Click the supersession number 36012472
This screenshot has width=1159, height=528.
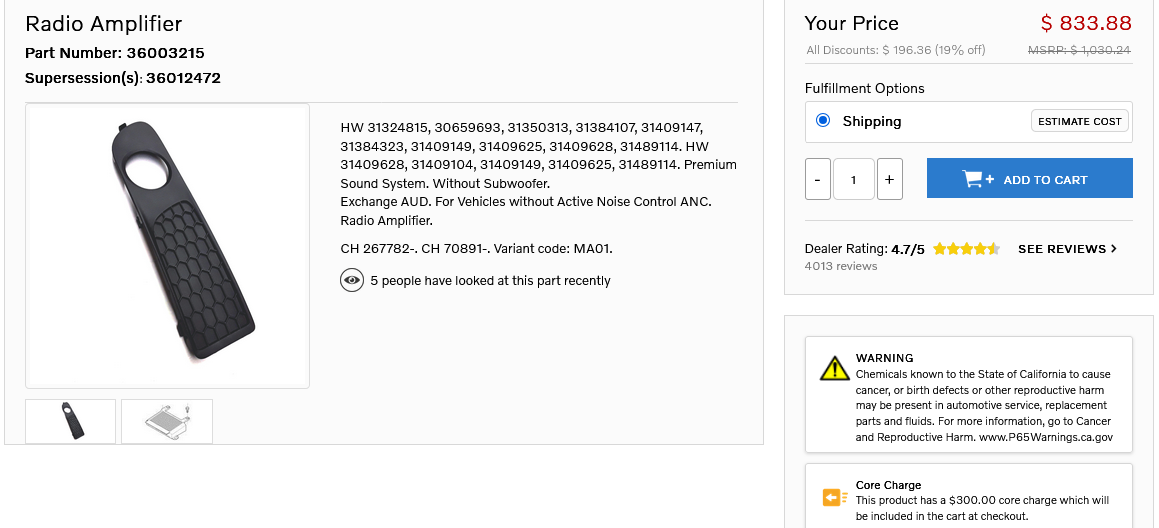(183, 78)
